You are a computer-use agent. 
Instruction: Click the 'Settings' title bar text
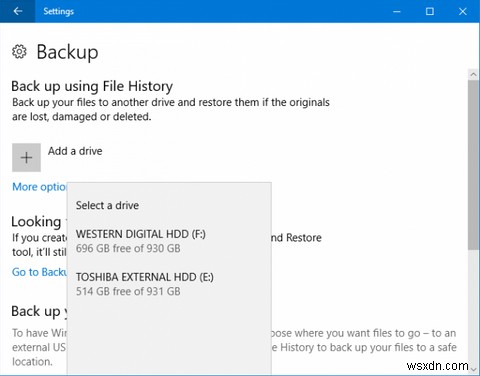tap(58, 11)
